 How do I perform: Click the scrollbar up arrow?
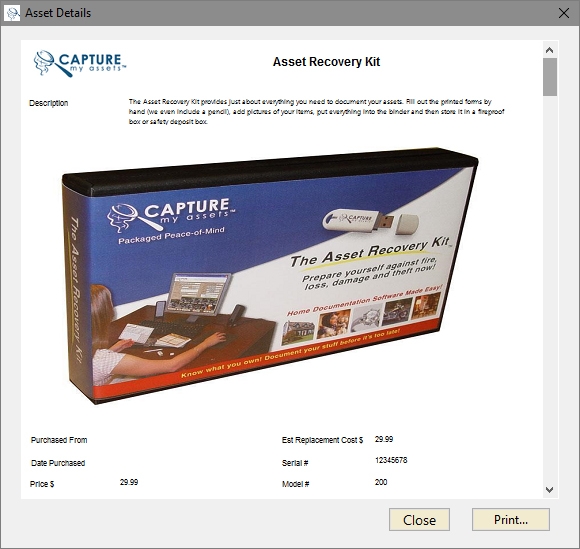click(x=550, y=50)
